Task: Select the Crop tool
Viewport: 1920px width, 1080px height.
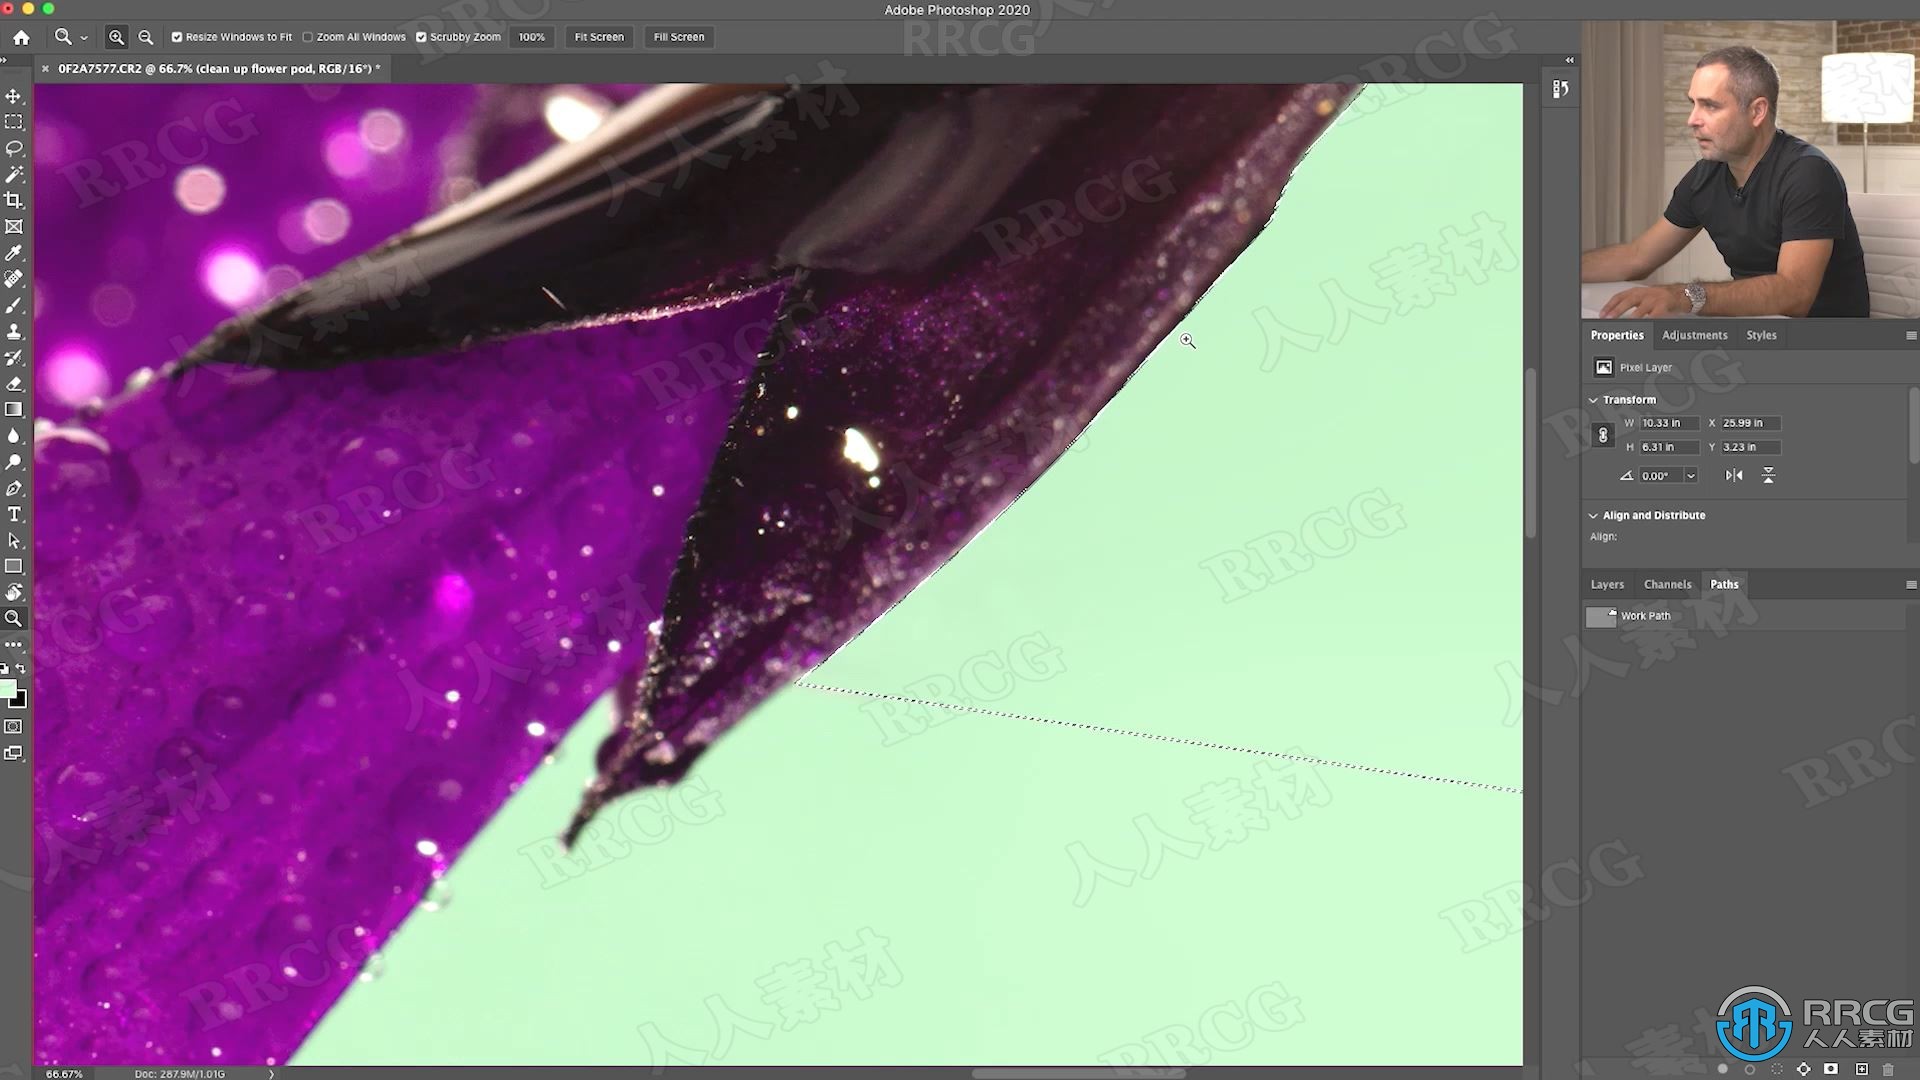Action: pos(15,199)
